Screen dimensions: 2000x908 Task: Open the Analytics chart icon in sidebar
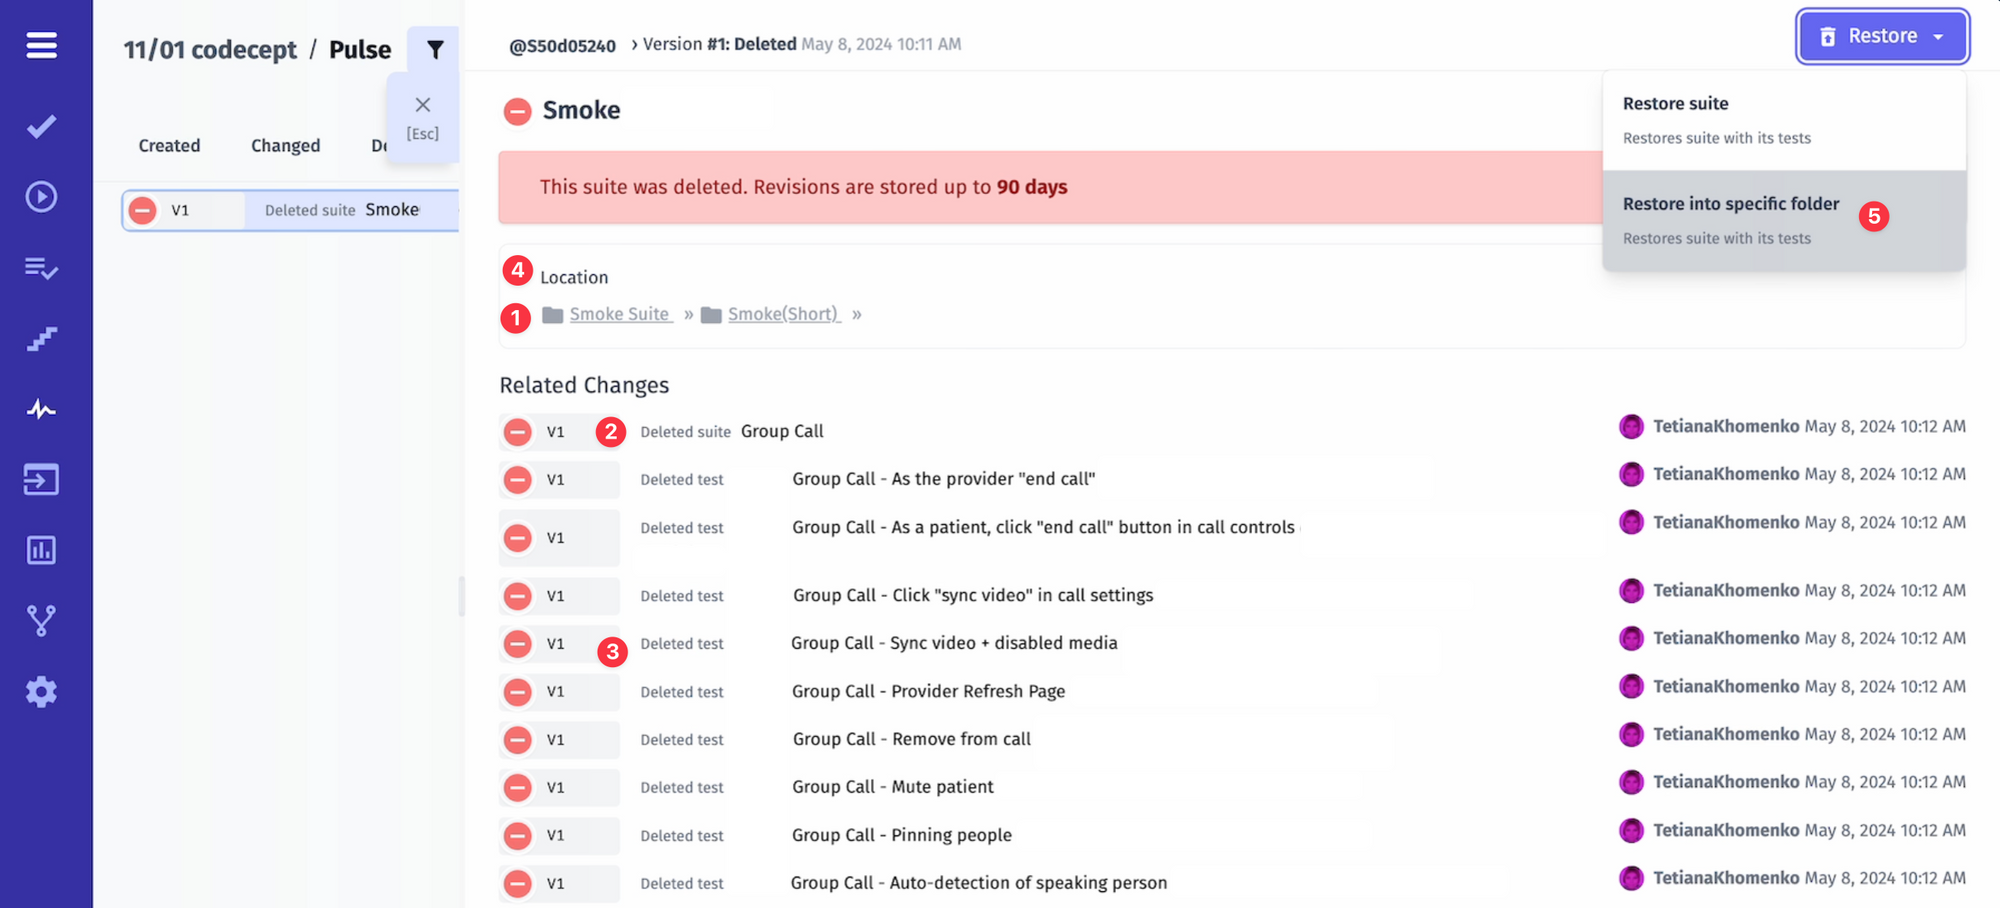tap(41, 550)
